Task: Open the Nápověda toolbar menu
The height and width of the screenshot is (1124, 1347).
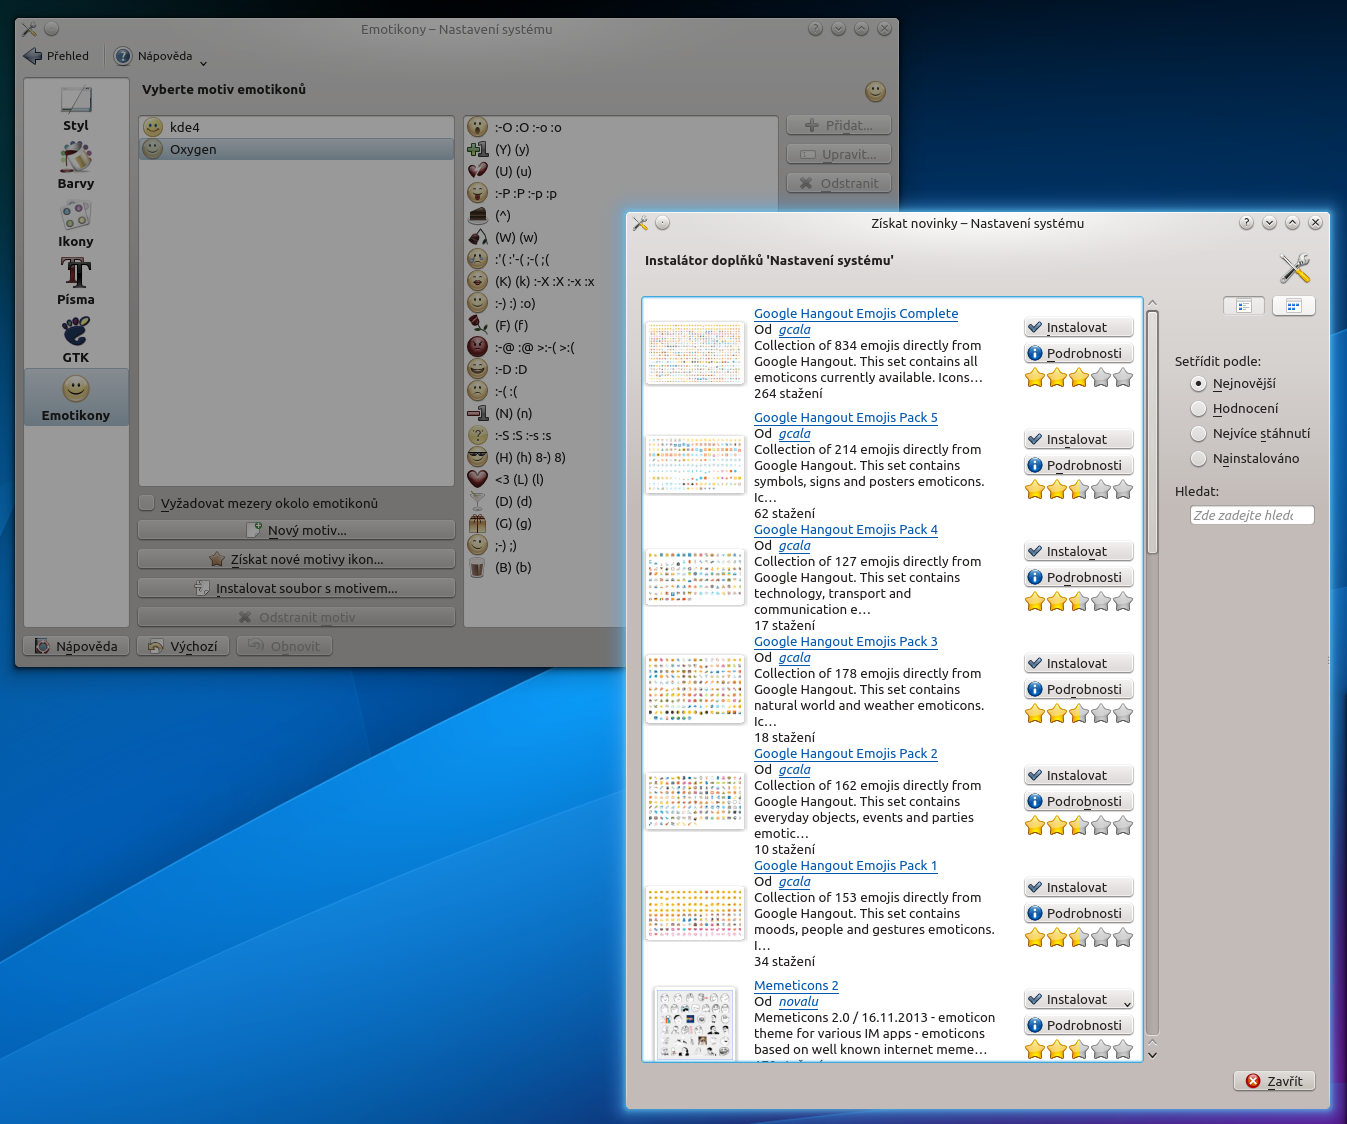Action: [153, 56]
